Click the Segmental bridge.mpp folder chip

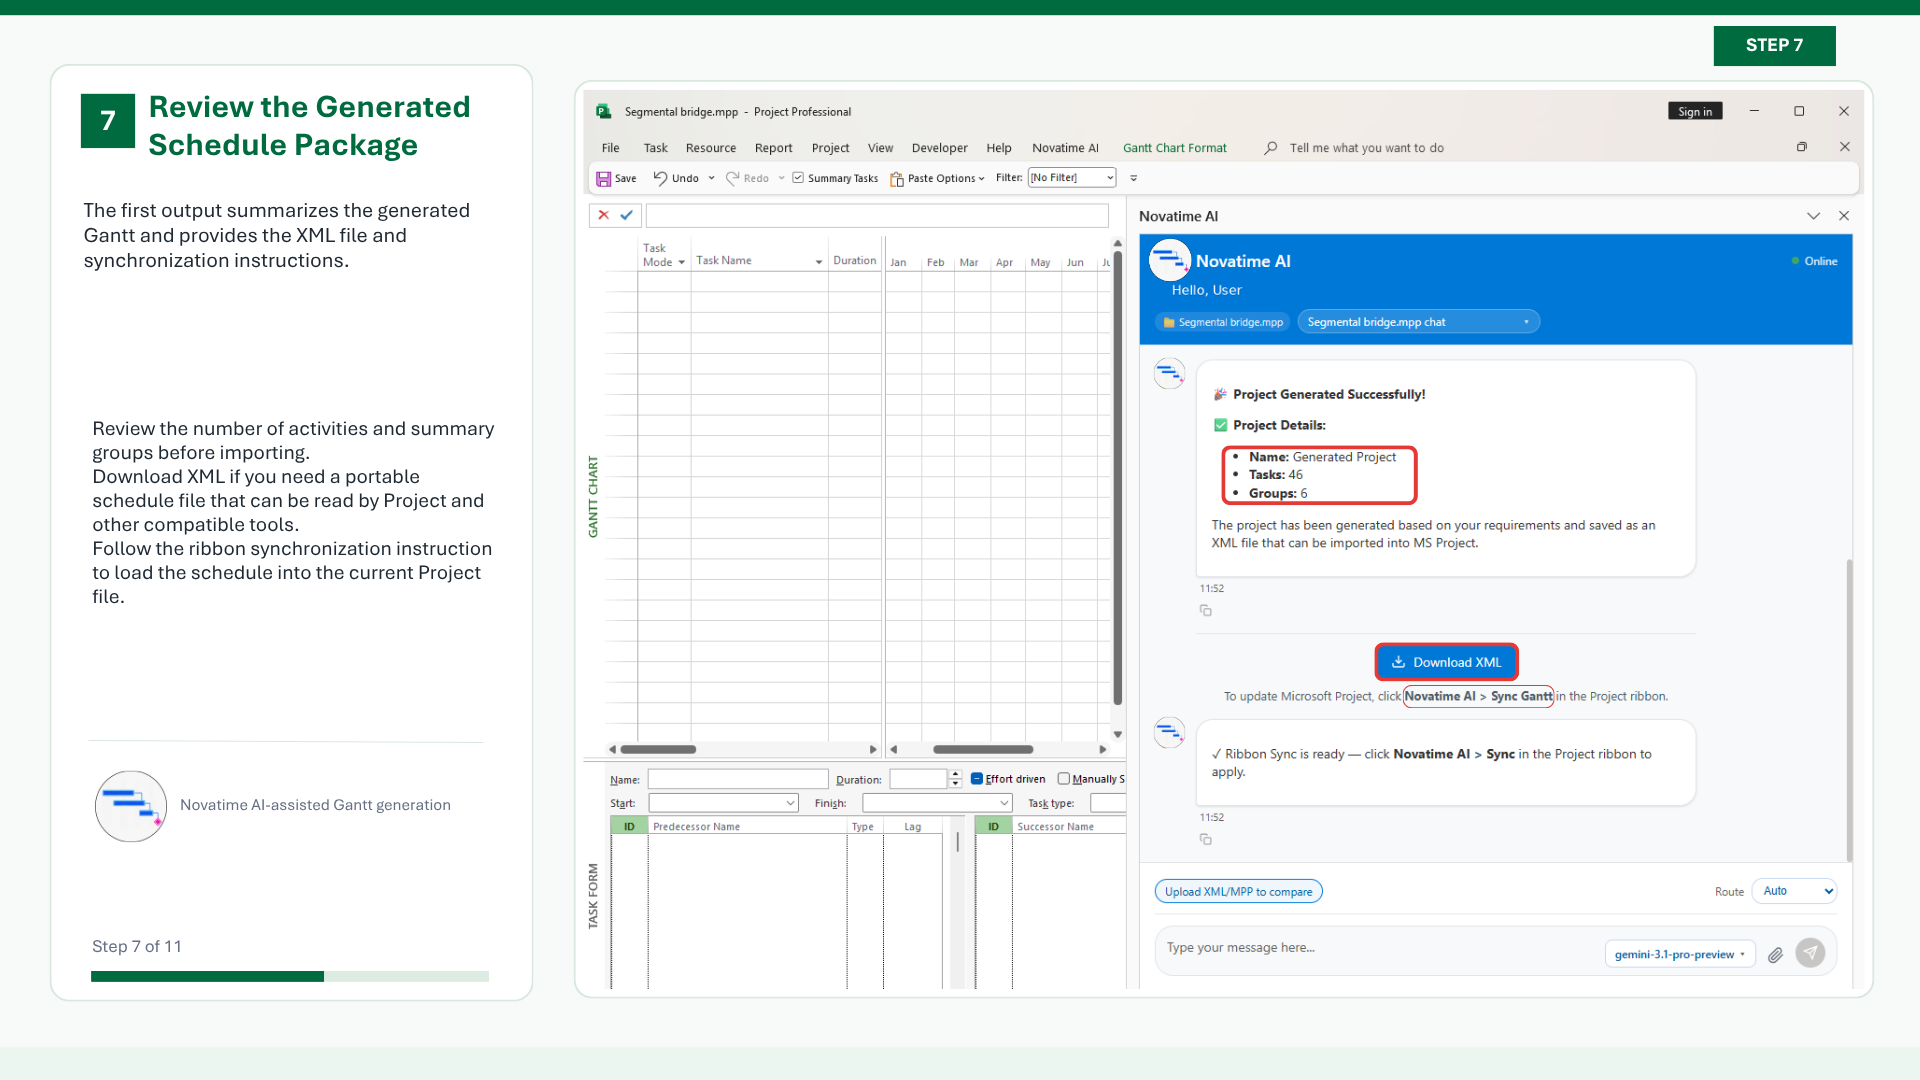[1223, 322]
